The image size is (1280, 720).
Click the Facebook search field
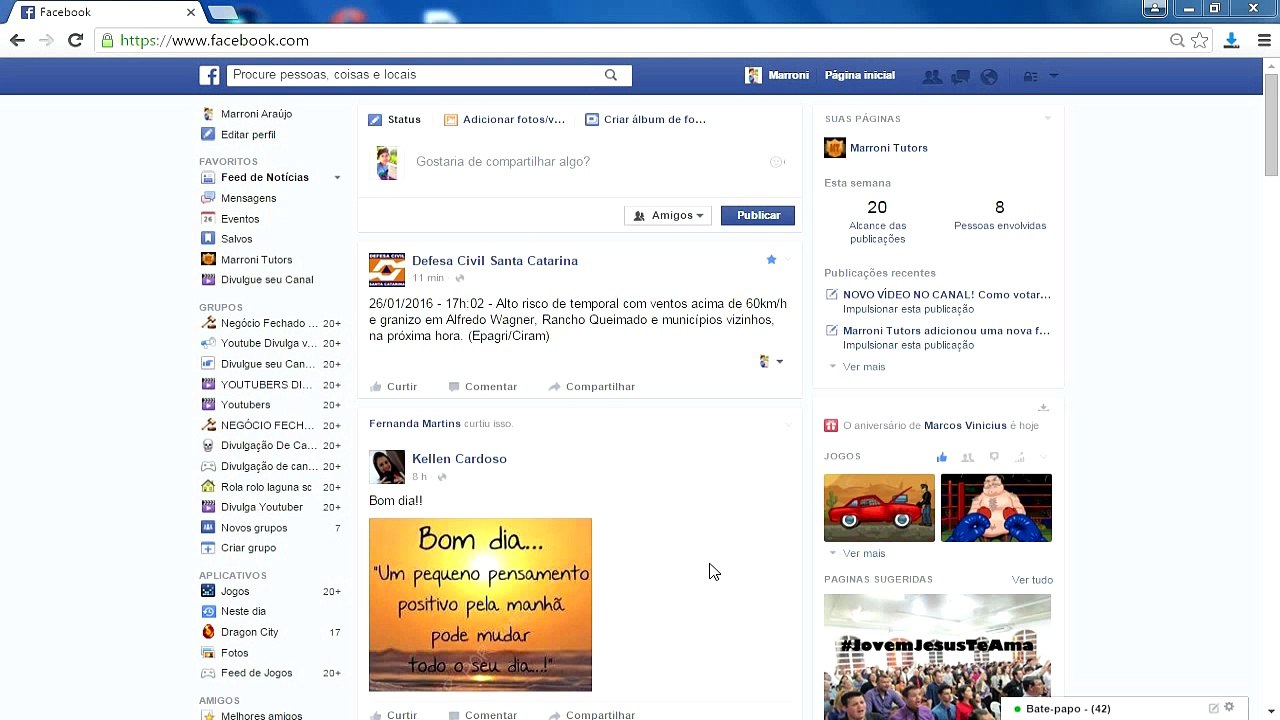pyautogui.click(x=429, y=75)
